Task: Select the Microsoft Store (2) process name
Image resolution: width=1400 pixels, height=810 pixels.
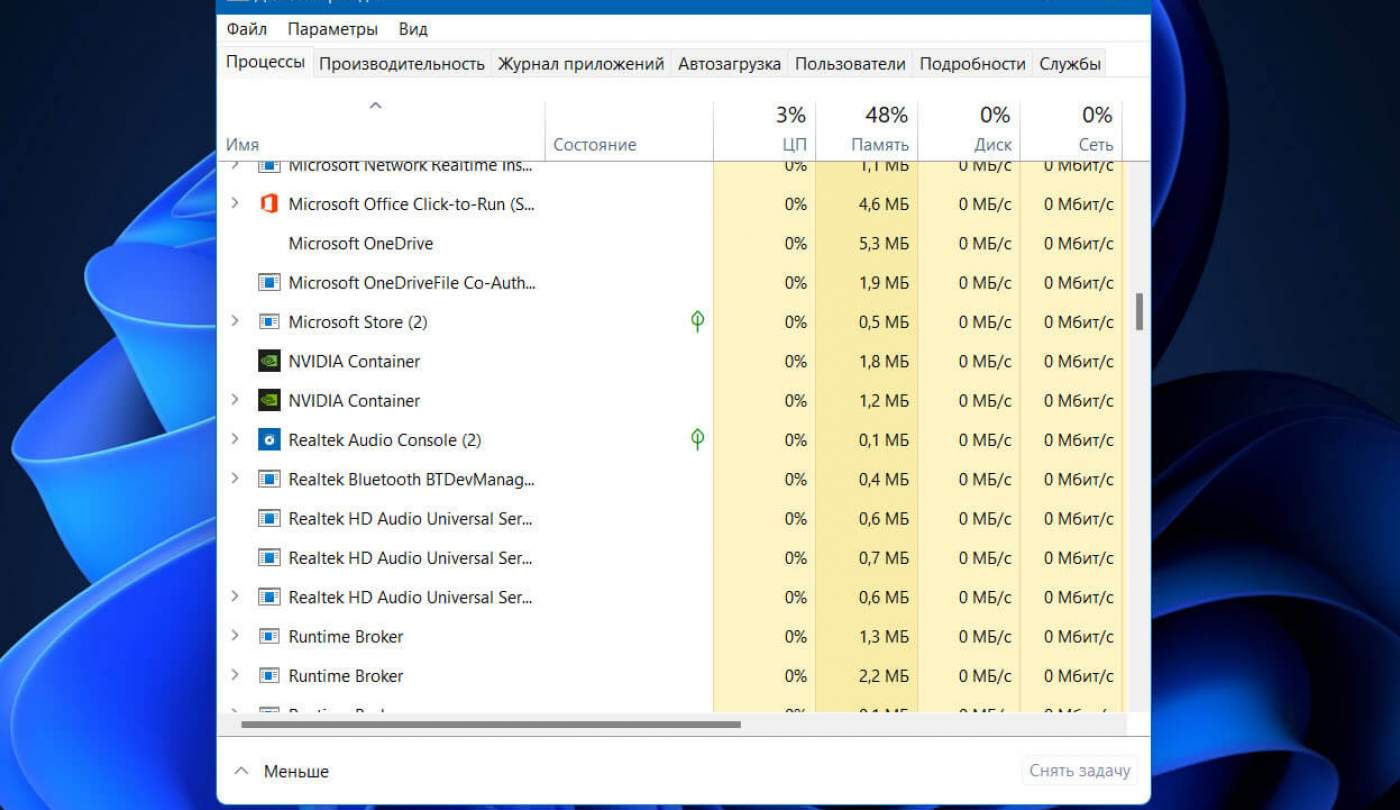Action: pos(358,322)
